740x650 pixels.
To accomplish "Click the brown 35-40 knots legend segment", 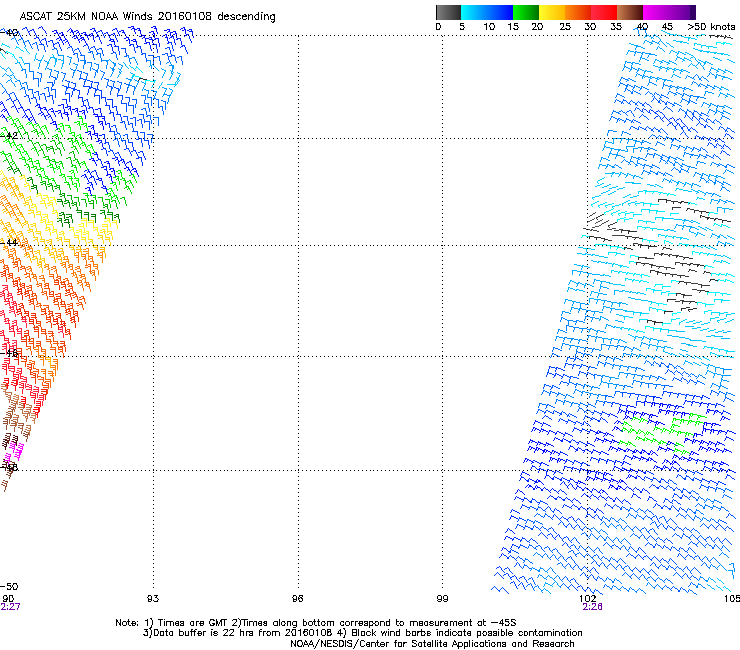I will point(630,12).
